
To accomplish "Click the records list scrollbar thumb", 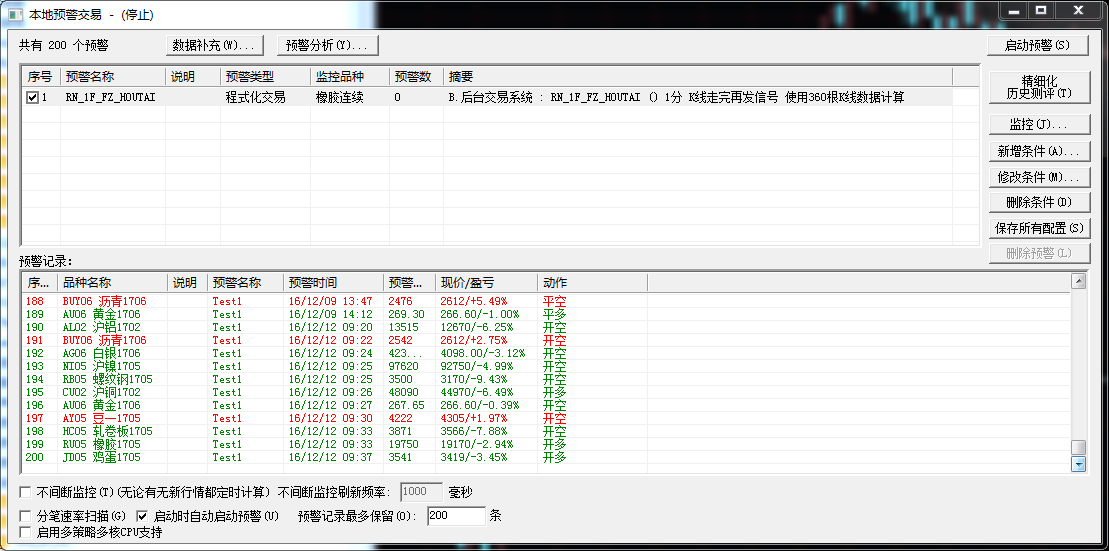I will click(x=1079, y=448).
